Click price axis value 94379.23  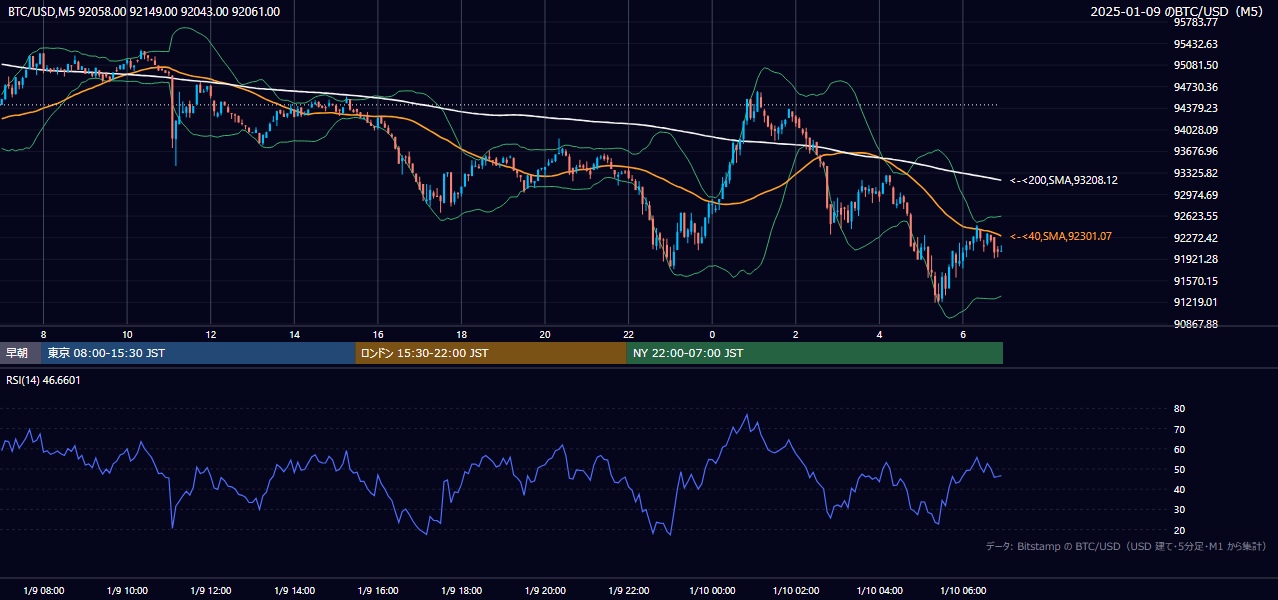click(1196, 108)
